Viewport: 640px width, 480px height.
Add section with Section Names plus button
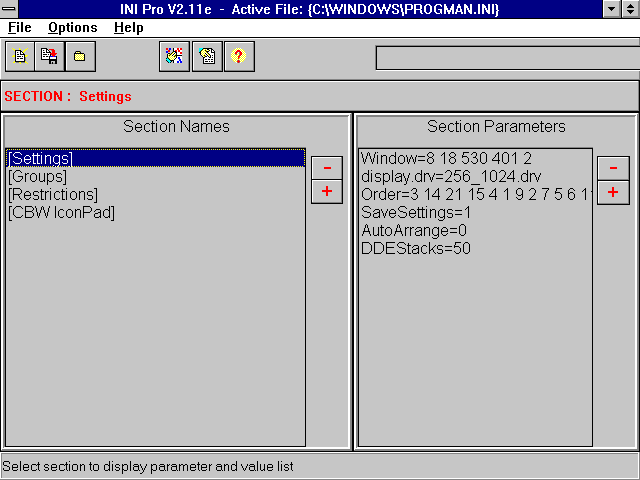pyautogui.click(x=326, y=191)
